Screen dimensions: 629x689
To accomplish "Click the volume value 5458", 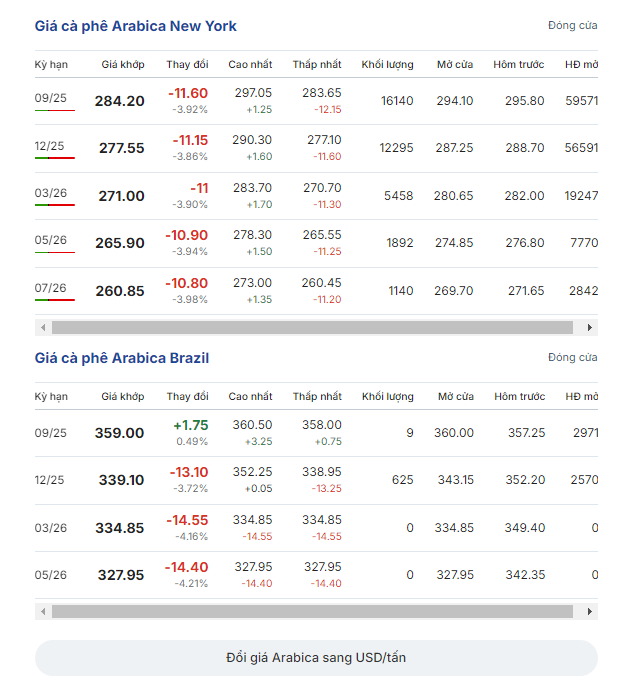I will point(399,196).
